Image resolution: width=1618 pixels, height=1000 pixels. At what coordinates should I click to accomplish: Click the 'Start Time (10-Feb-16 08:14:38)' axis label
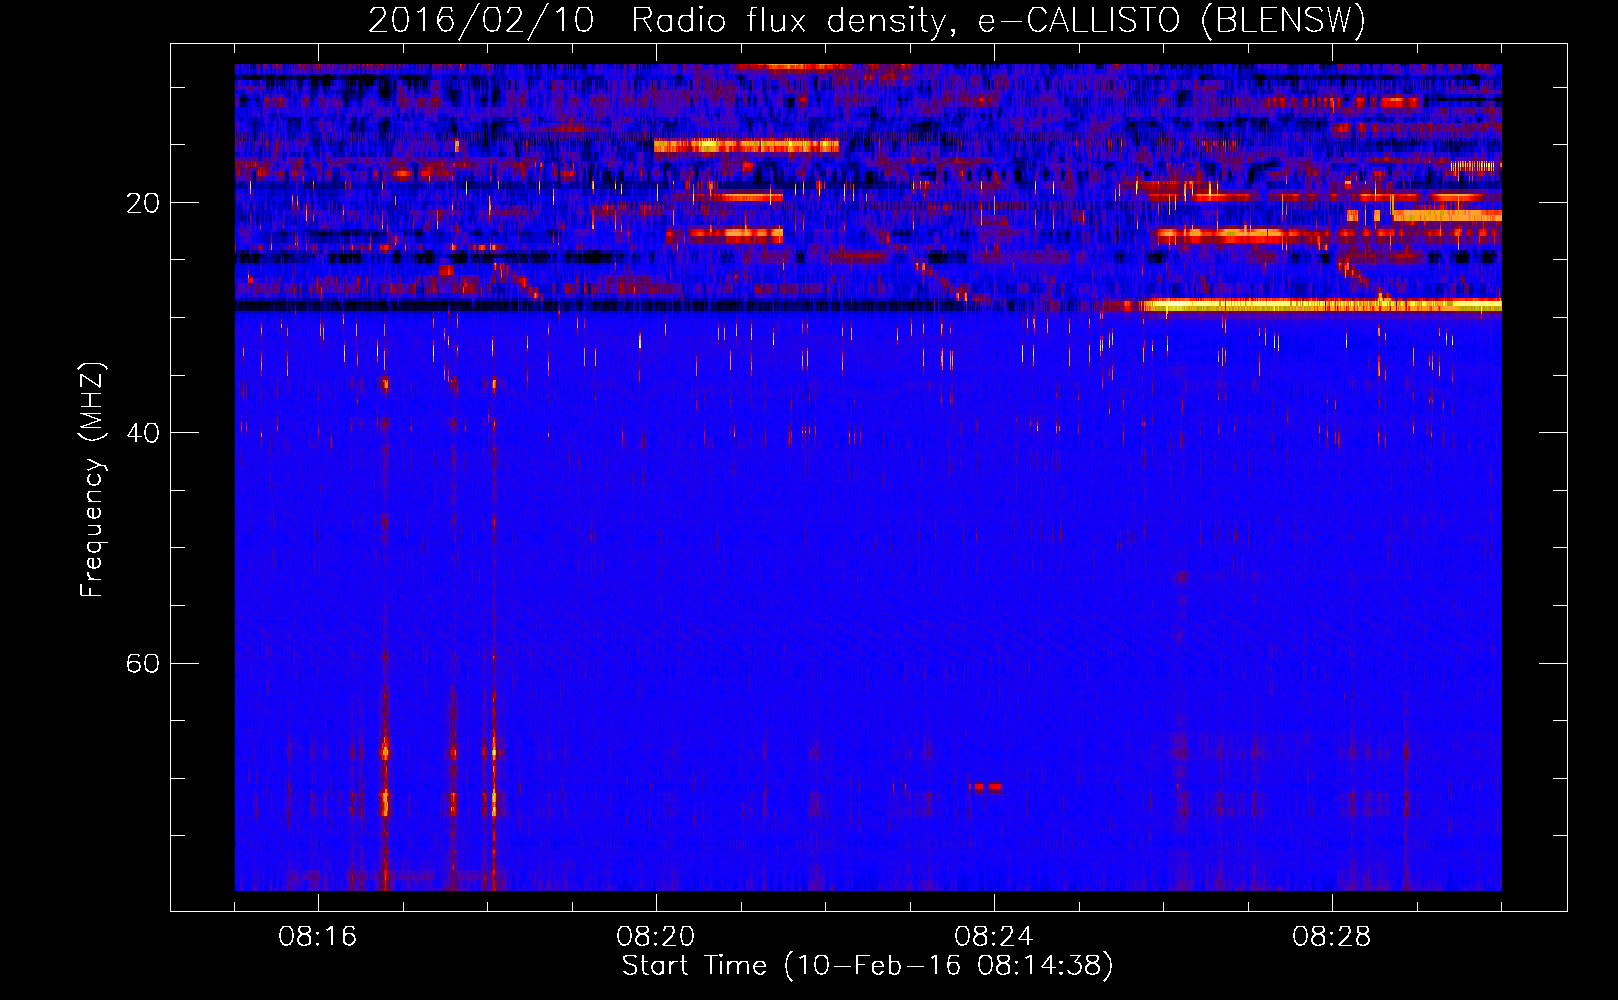867,966
